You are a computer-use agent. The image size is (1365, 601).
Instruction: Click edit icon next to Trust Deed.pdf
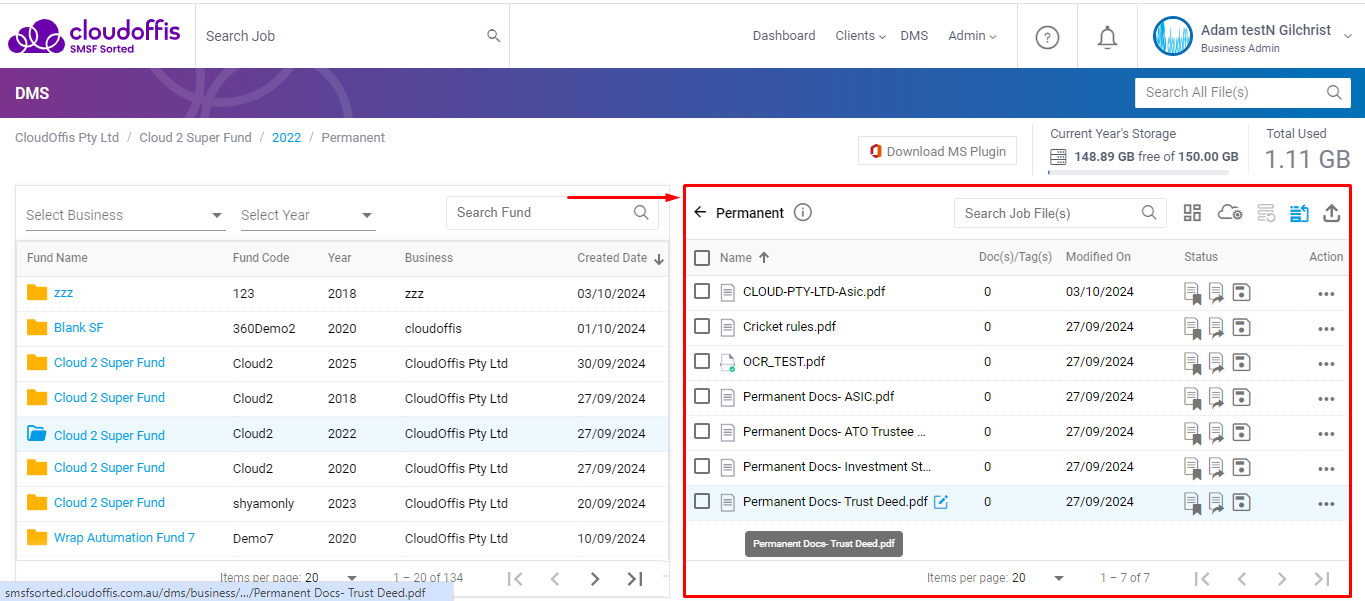click(941, 502)
